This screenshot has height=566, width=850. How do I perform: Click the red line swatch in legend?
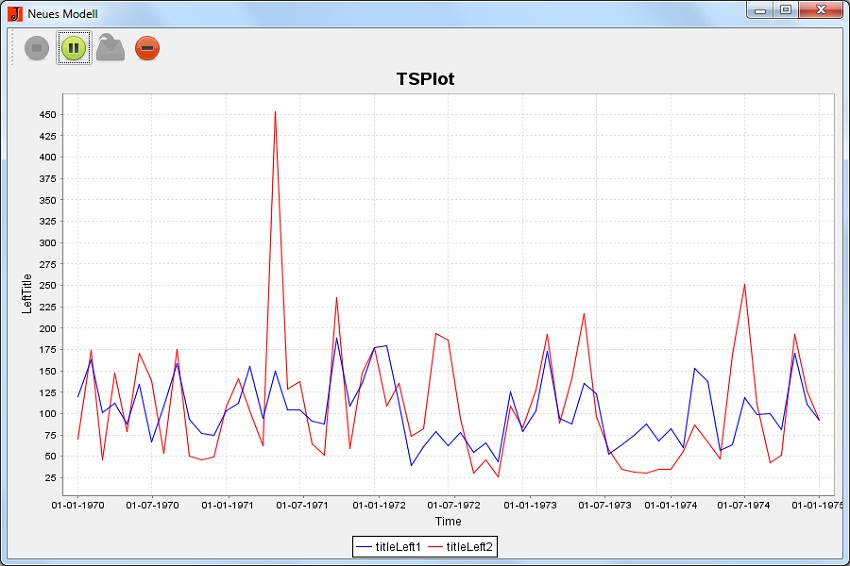tap(435, 546)
